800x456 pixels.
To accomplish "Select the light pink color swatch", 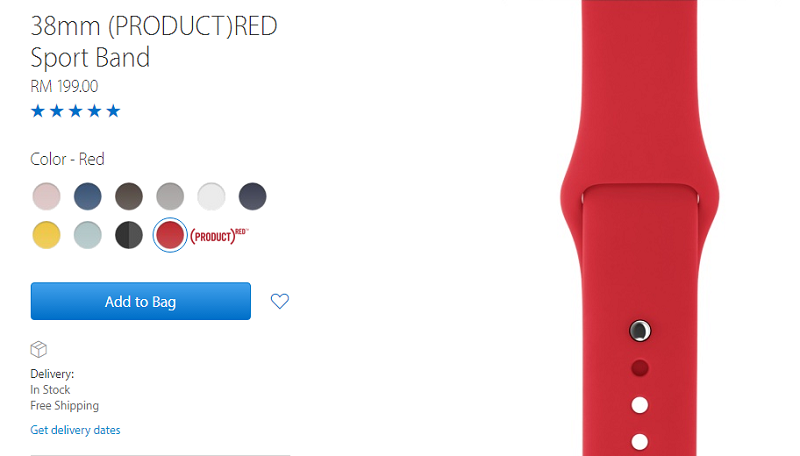I will (46, 196).
